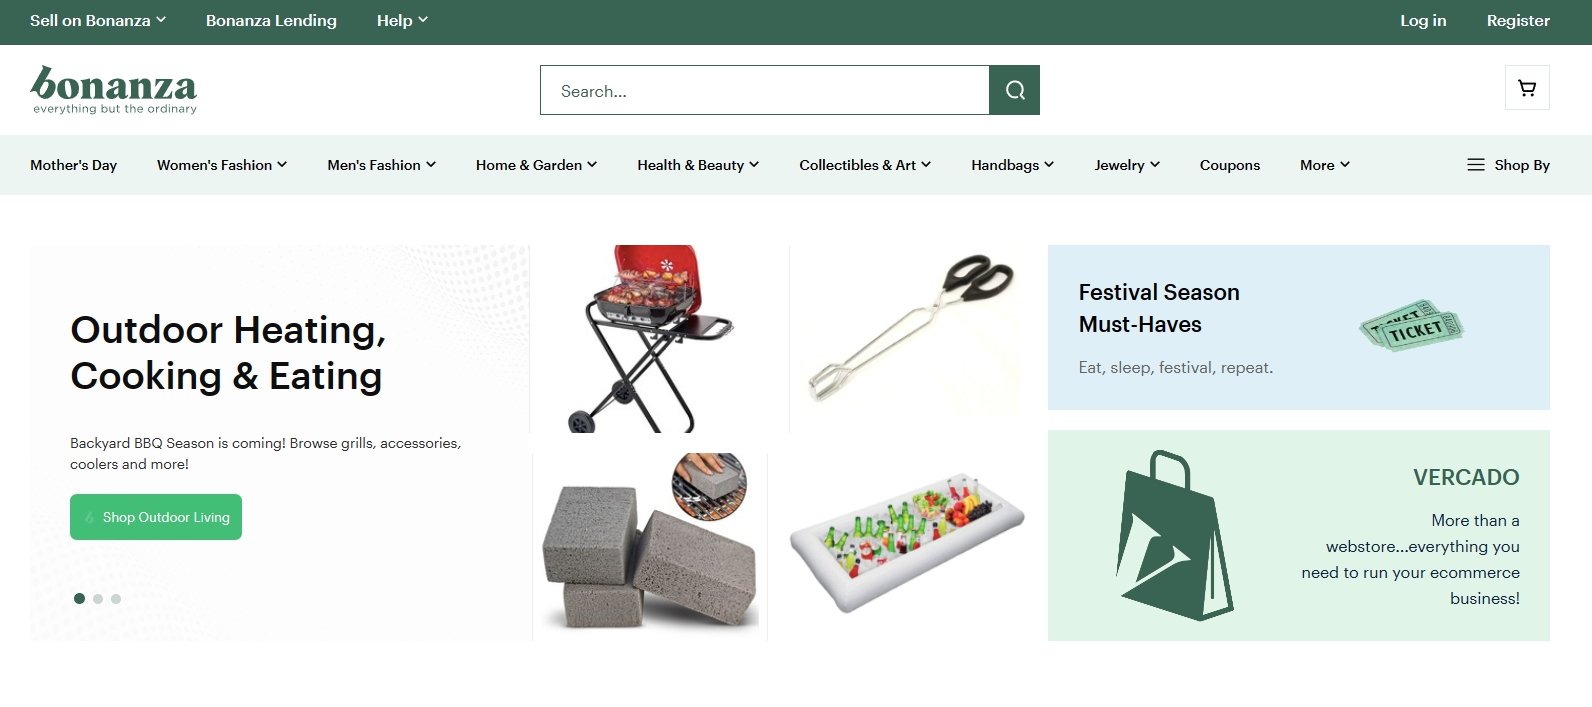Image resolution: width=1592 pixels, height=707 pixels.
Task: Open the Mother's Day category
Action: pyautogui.click(x=73, y=165)
